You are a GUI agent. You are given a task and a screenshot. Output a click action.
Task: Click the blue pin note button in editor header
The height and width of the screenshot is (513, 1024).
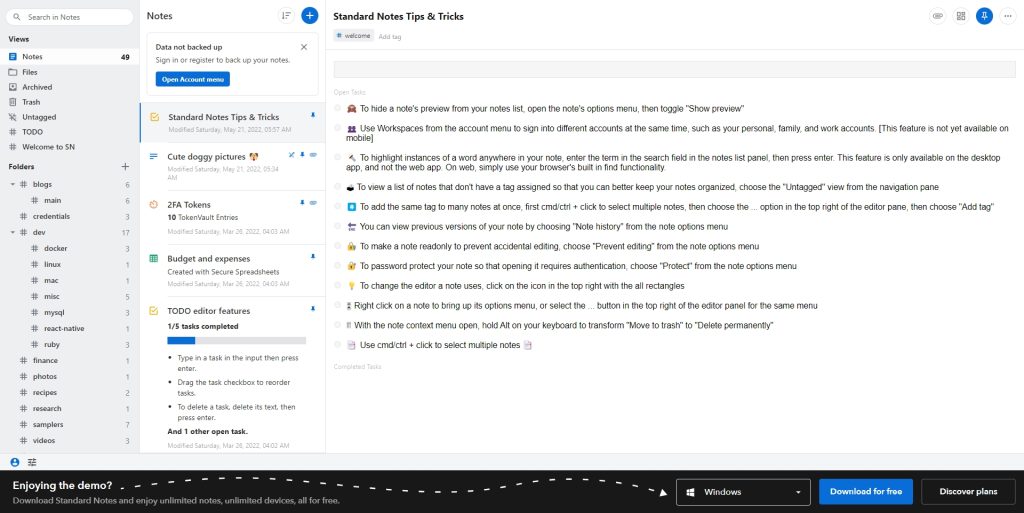(x=984, y=16)
